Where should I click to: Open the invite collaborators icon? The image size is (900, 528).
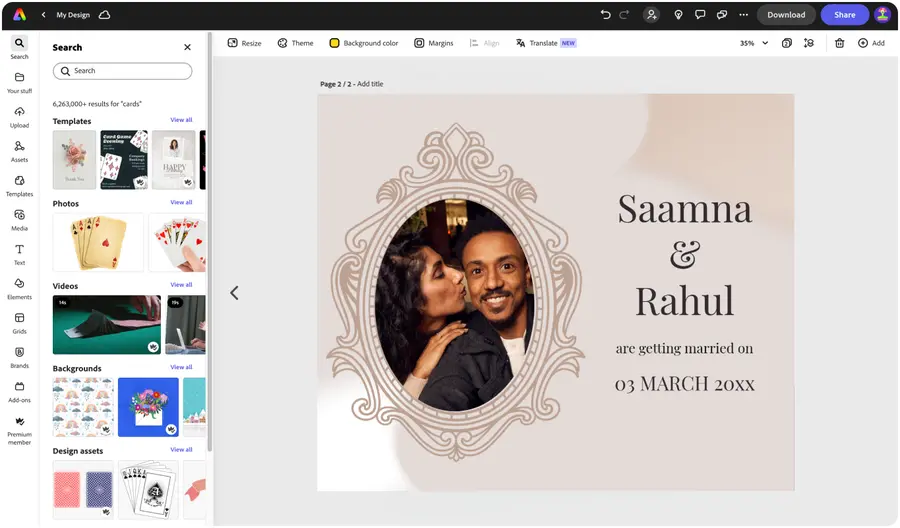(x=652, y=15)
